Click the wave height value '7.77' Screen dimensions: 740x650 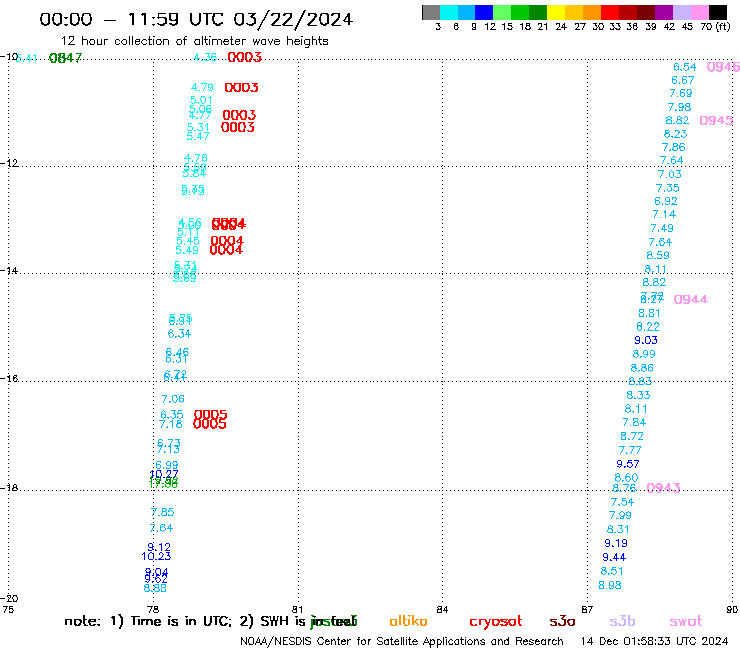click(630, 450)
